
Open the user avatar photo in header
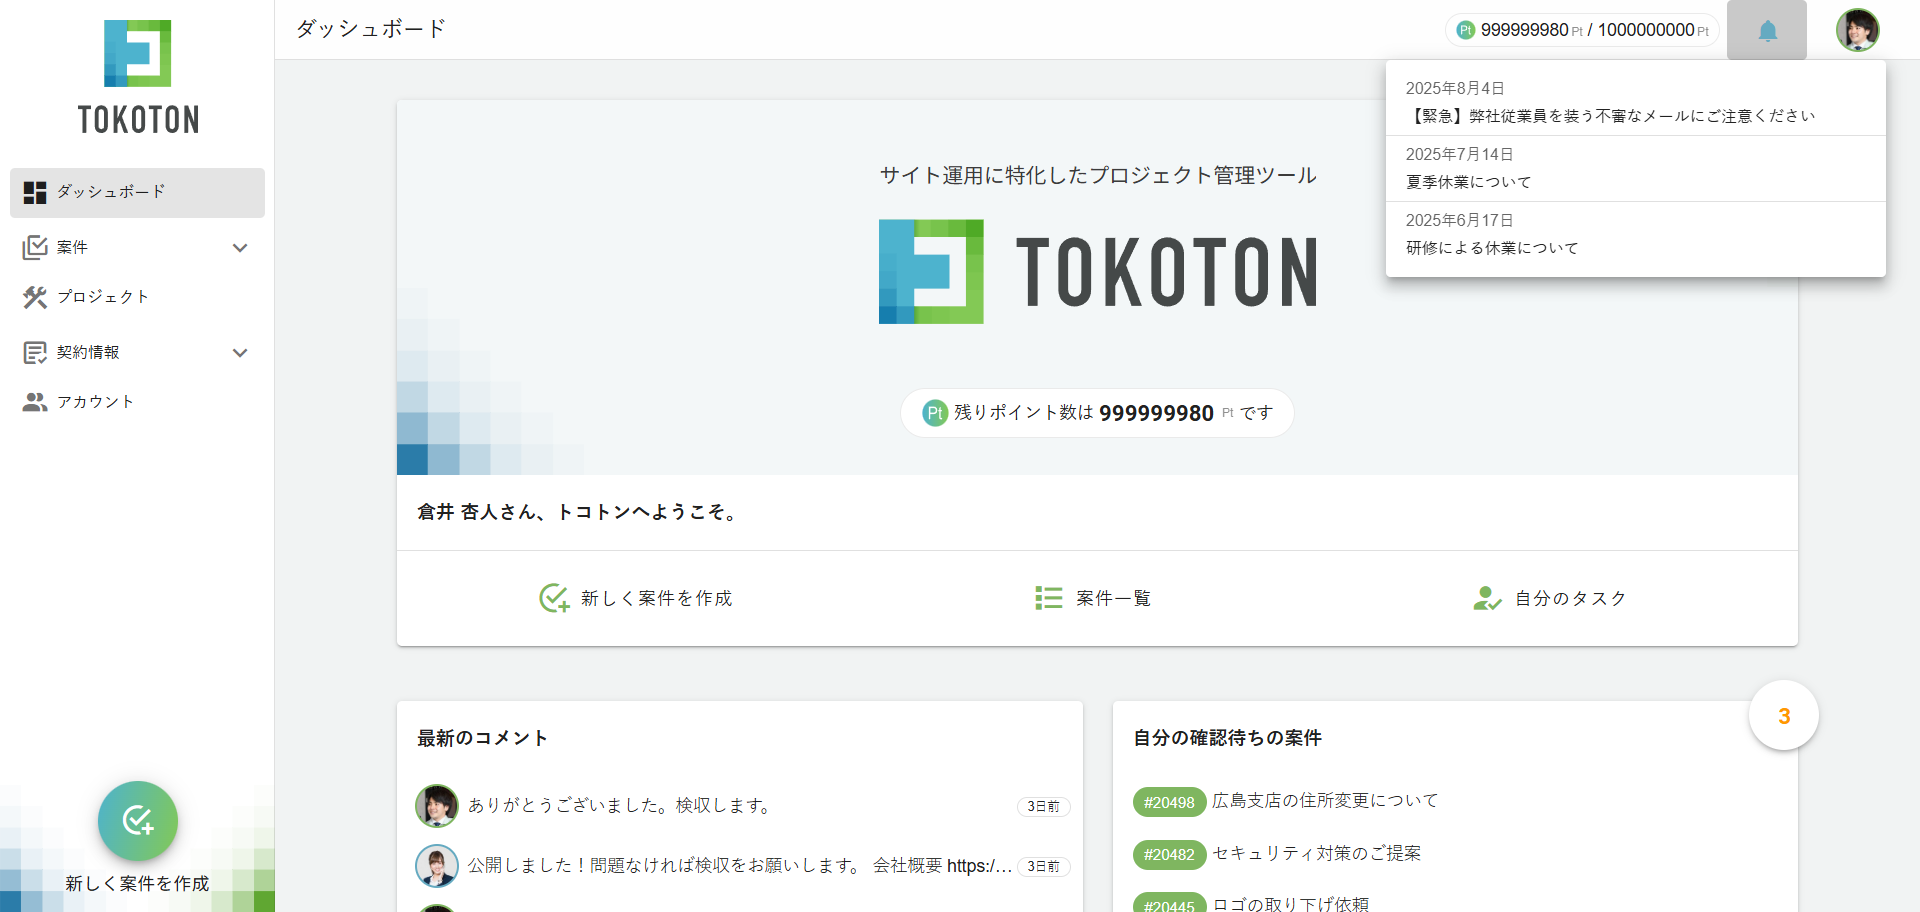click(1857, 30)
